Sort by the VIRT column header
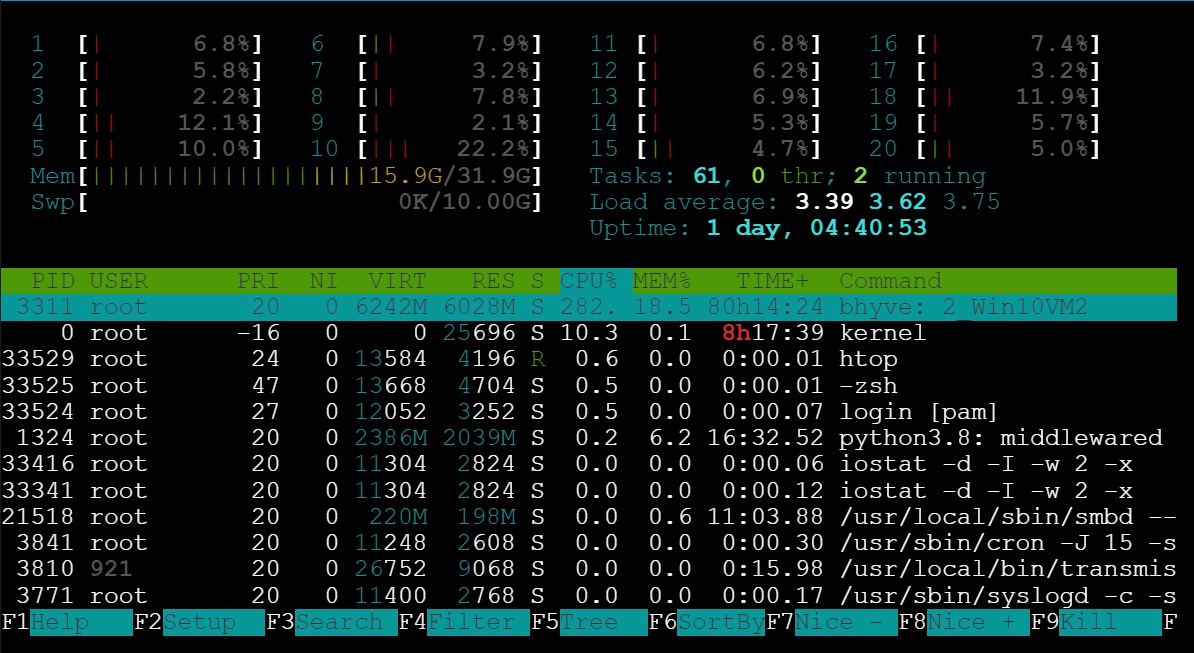The image size is (1194, 653). tap(397, 281)
